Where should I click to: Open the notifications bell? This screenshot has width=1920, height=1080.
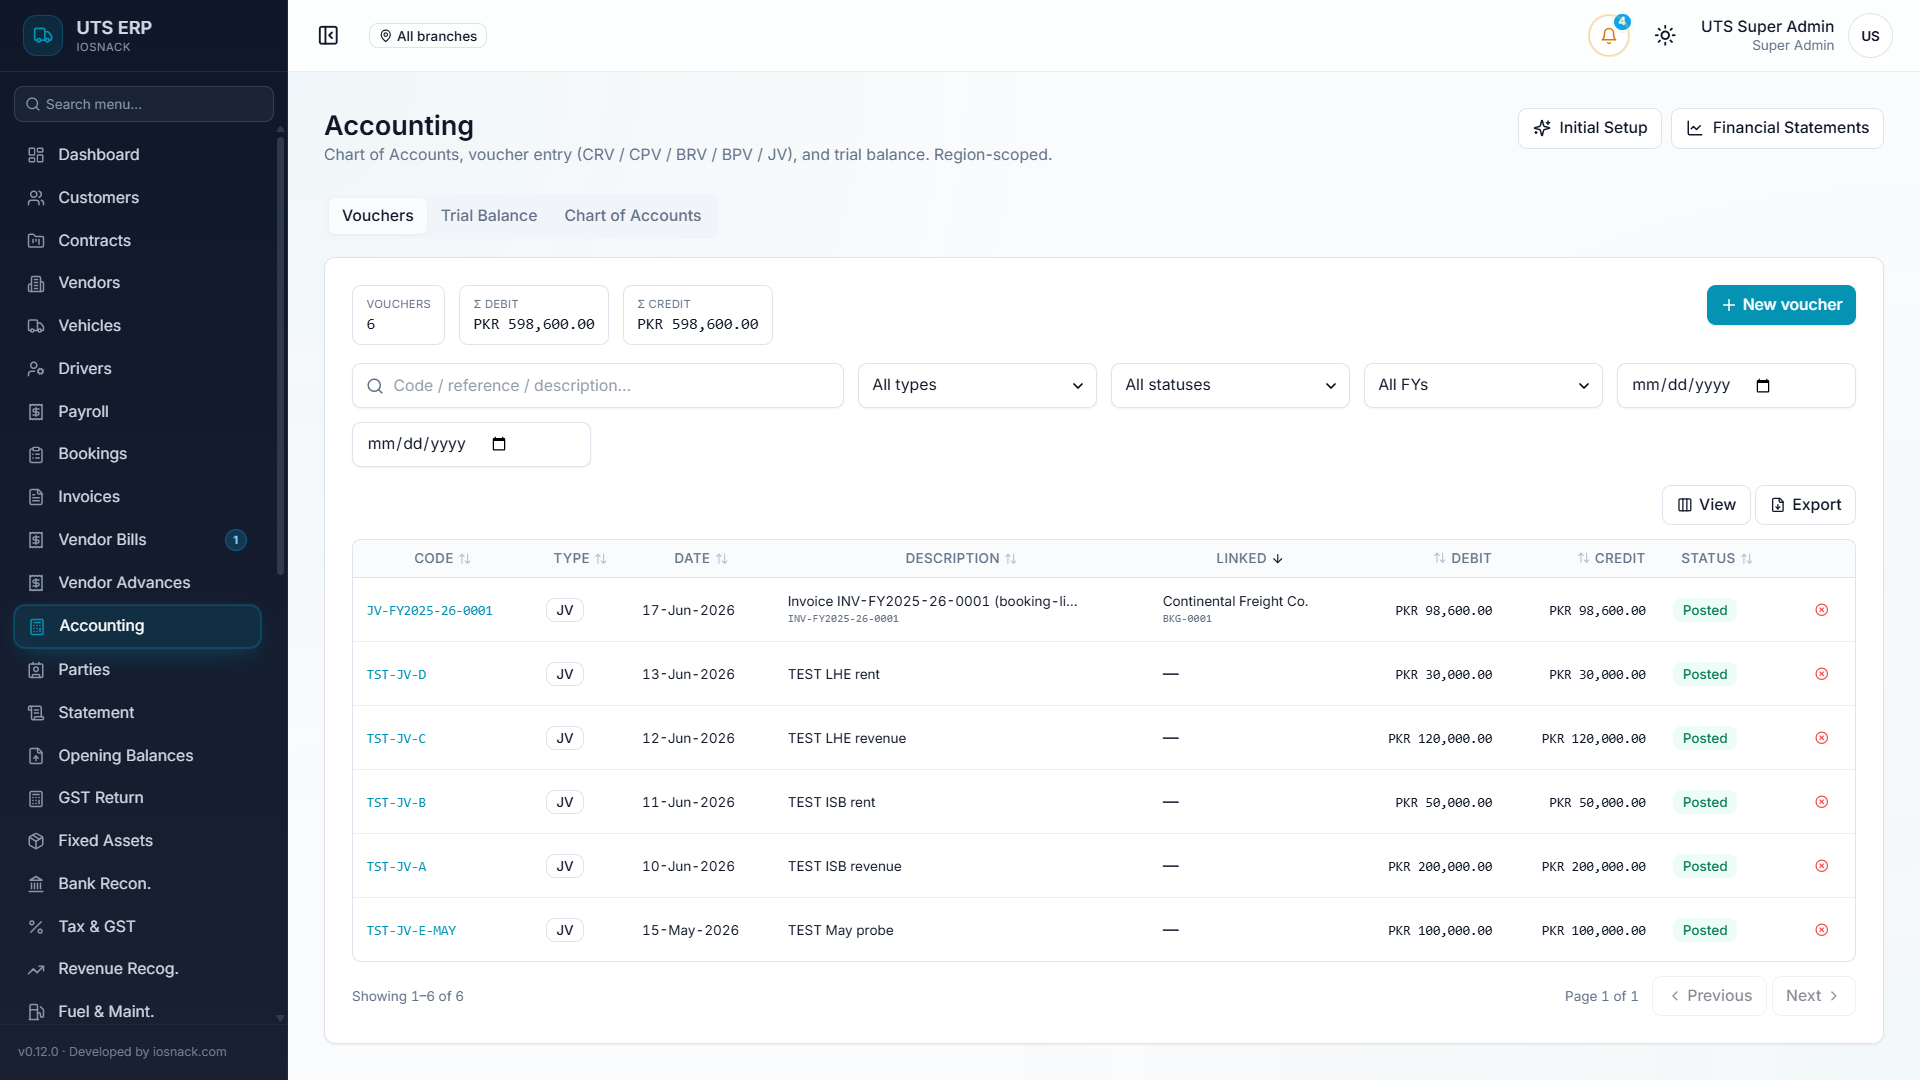pyautogui.click(x=1608, y=36)
